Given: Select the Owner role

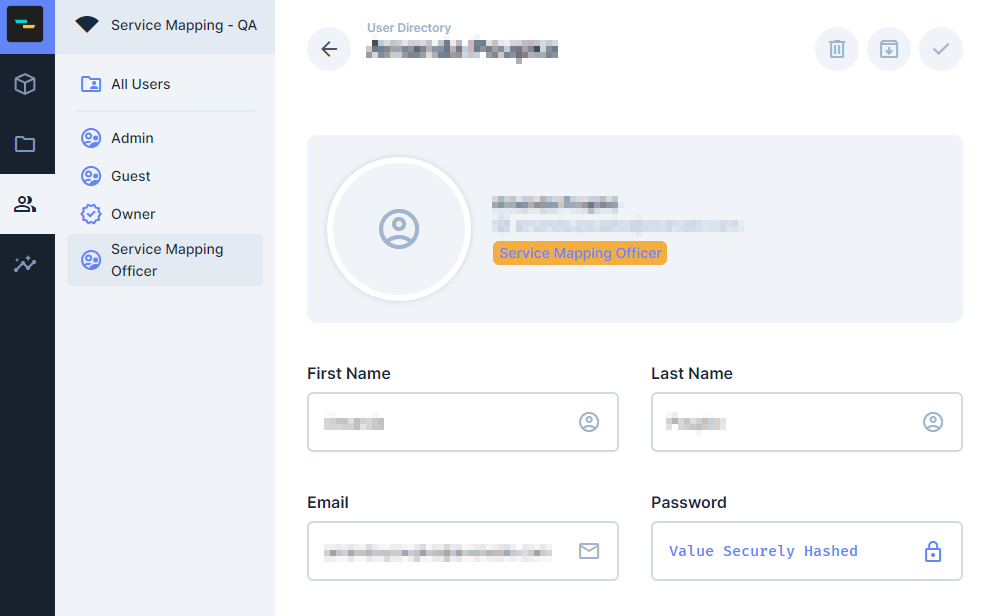Looking at the screenshot, I should pos(133,214).
